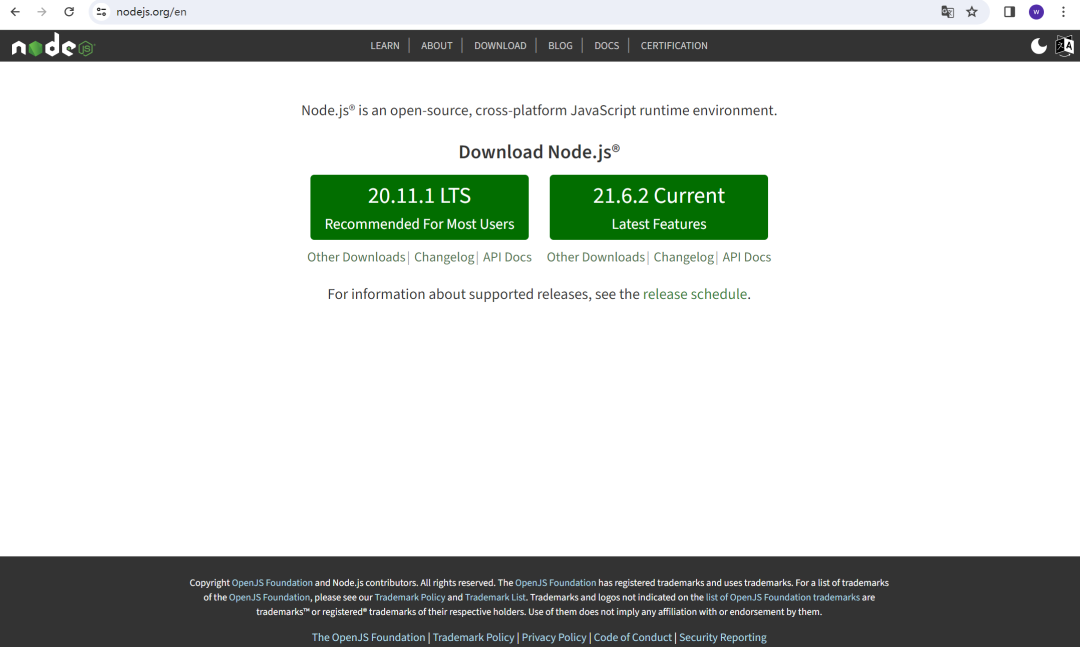Click the Download Node.js heading
The height and width of the screenshot is (647, 1080).
pos(539,152)
